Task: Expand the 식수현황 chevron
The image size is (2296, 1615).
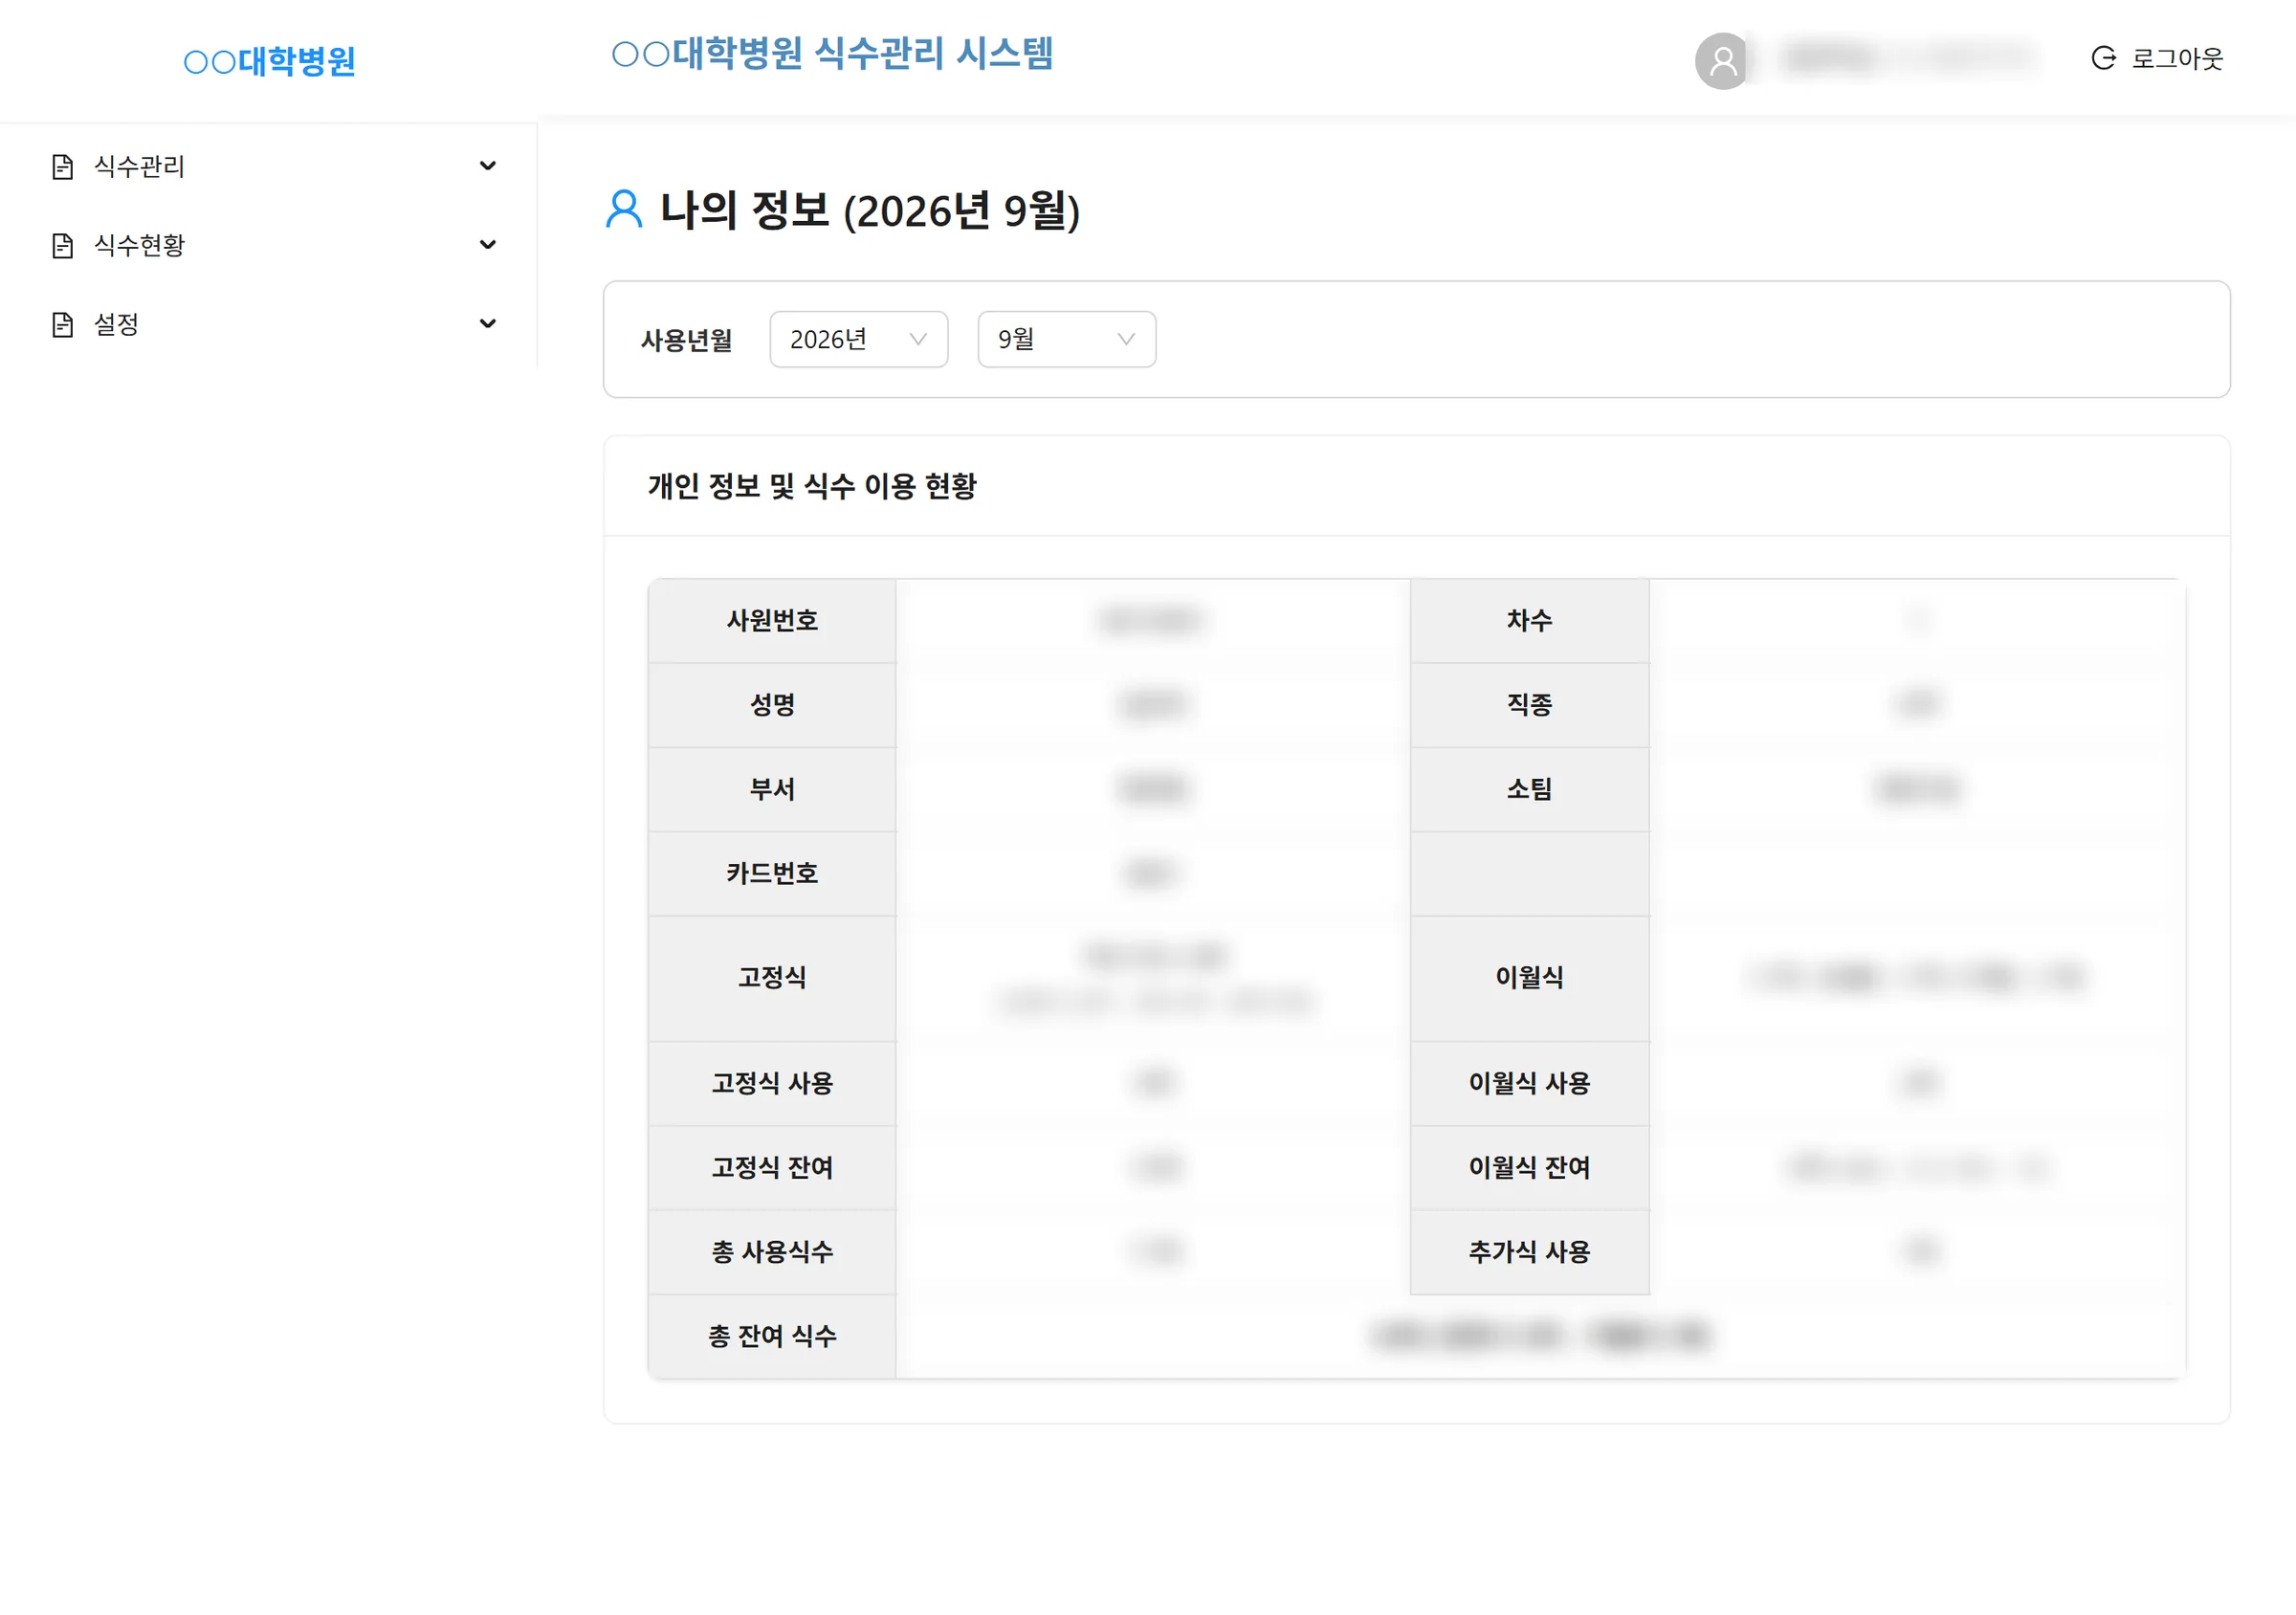Action: 488,245
